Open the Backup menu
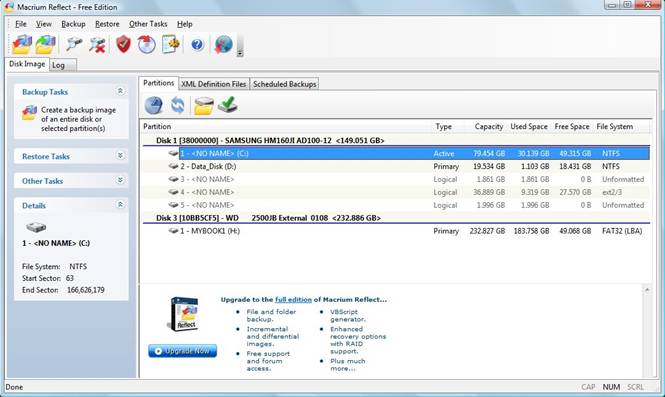The width and height of the screenshot is (665, 397). pyautogui.click(x=73, y=24)
